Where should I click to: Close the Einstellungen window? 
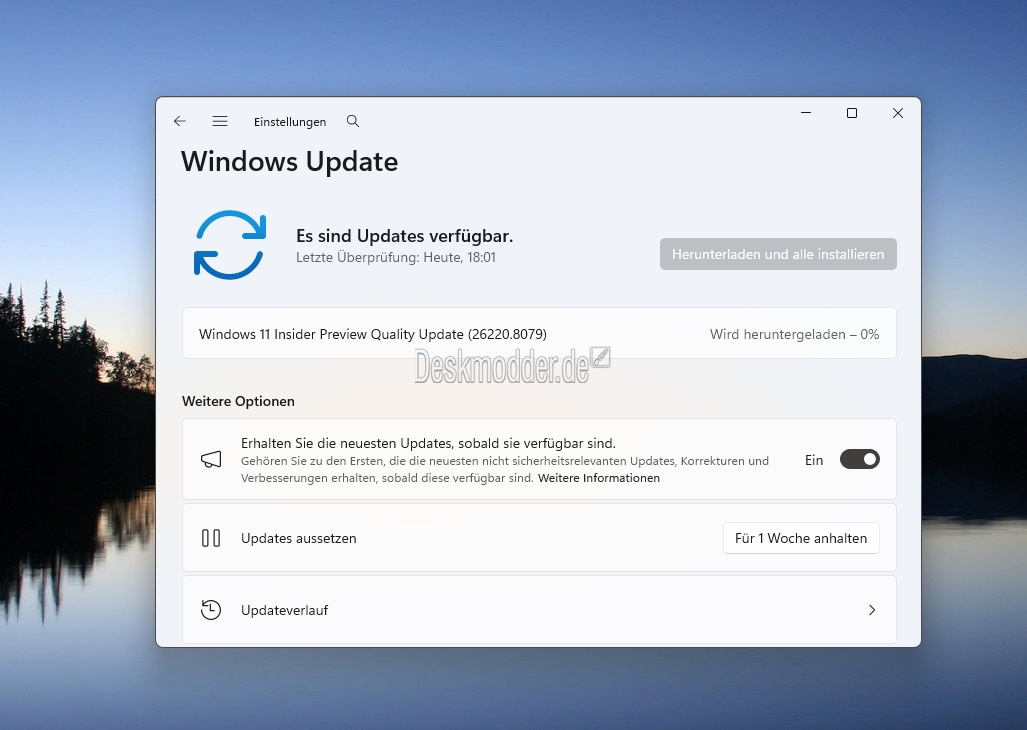tap(898, 113)
